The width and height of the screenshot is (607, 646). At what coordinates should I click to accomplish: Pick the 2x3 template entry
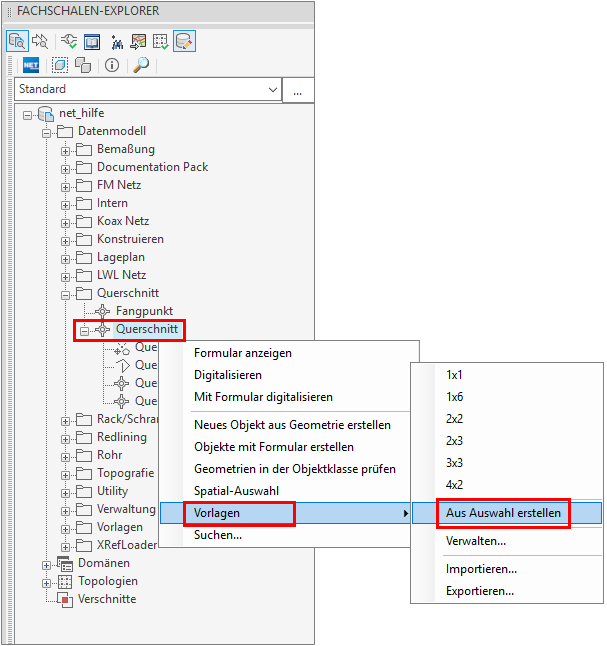click(x=454, y=441)
